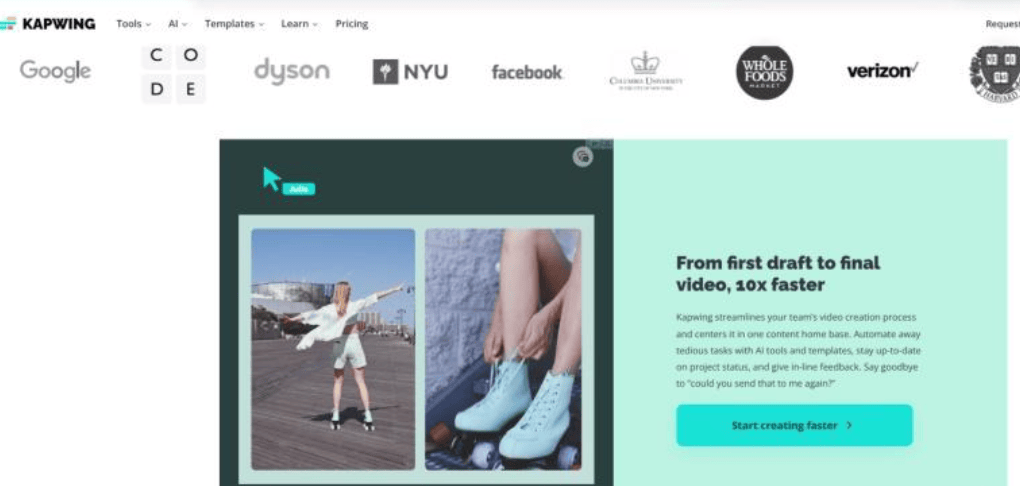Click the dyson logo
This screenshot has height=486, width=1020.
(292, 71)
